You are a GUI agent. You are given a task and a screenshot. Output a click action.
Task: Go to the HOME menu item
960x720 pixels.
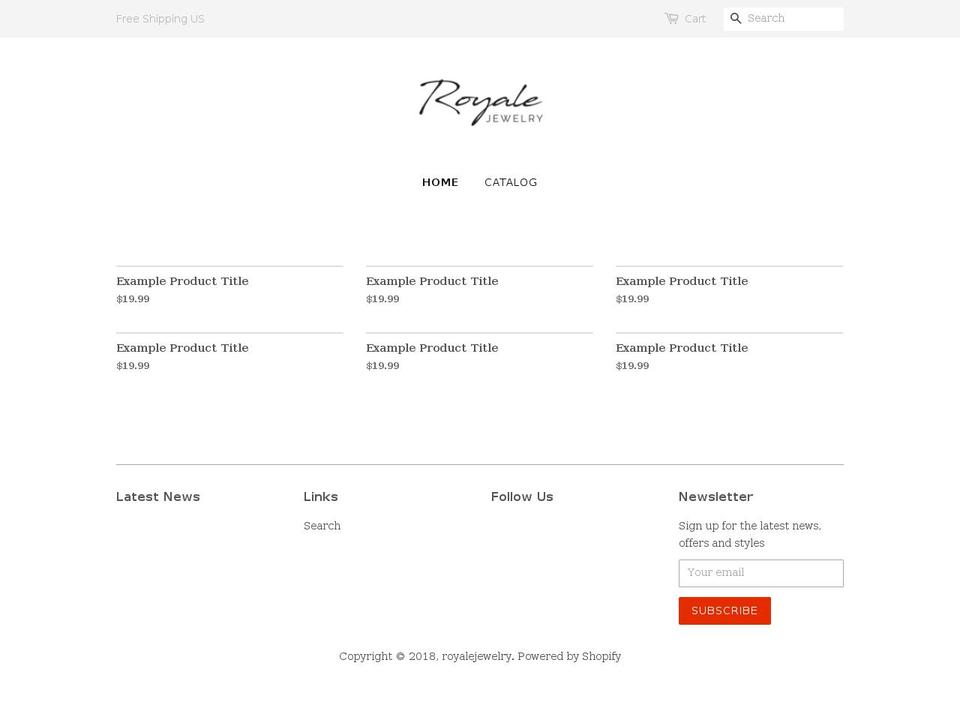point(440,182)
